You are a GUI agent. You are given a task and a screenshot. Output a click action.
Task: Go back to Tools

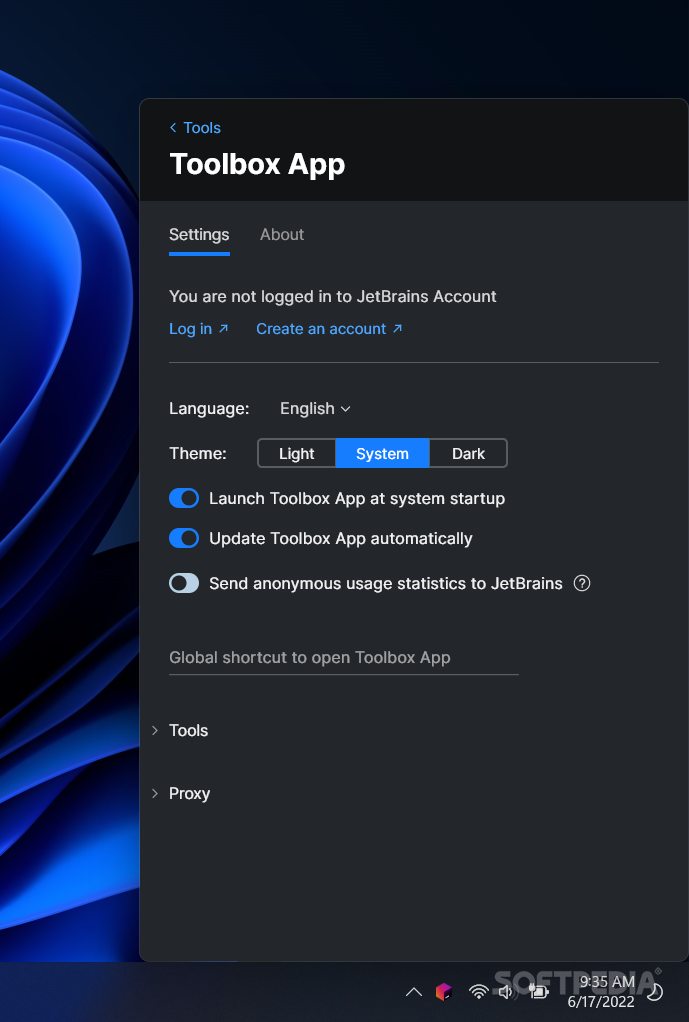(195, 128)
